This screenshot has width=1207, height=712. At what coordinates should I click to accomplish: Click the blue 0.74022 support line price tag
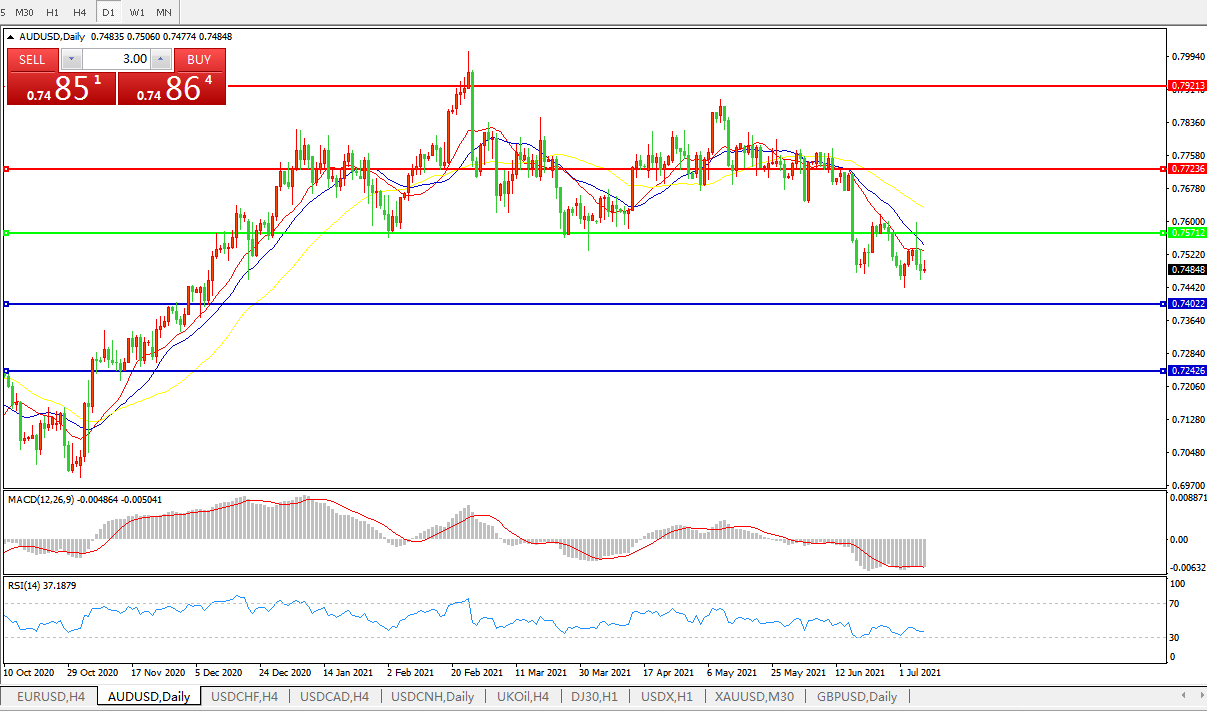pyautogui.click(x=1187, y=303)
